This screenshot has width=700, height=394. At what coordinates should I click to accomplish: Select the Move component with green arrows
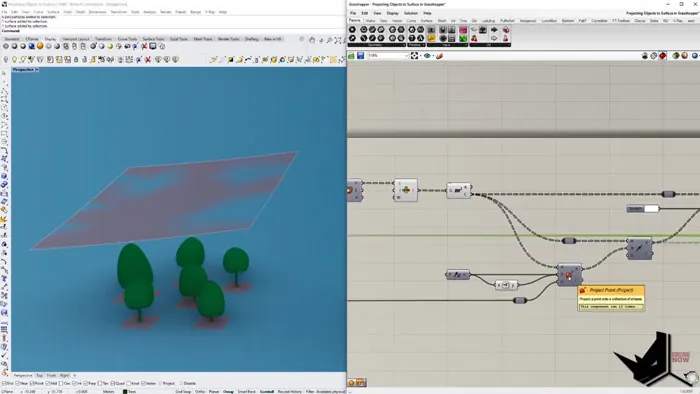click(405, 190)
